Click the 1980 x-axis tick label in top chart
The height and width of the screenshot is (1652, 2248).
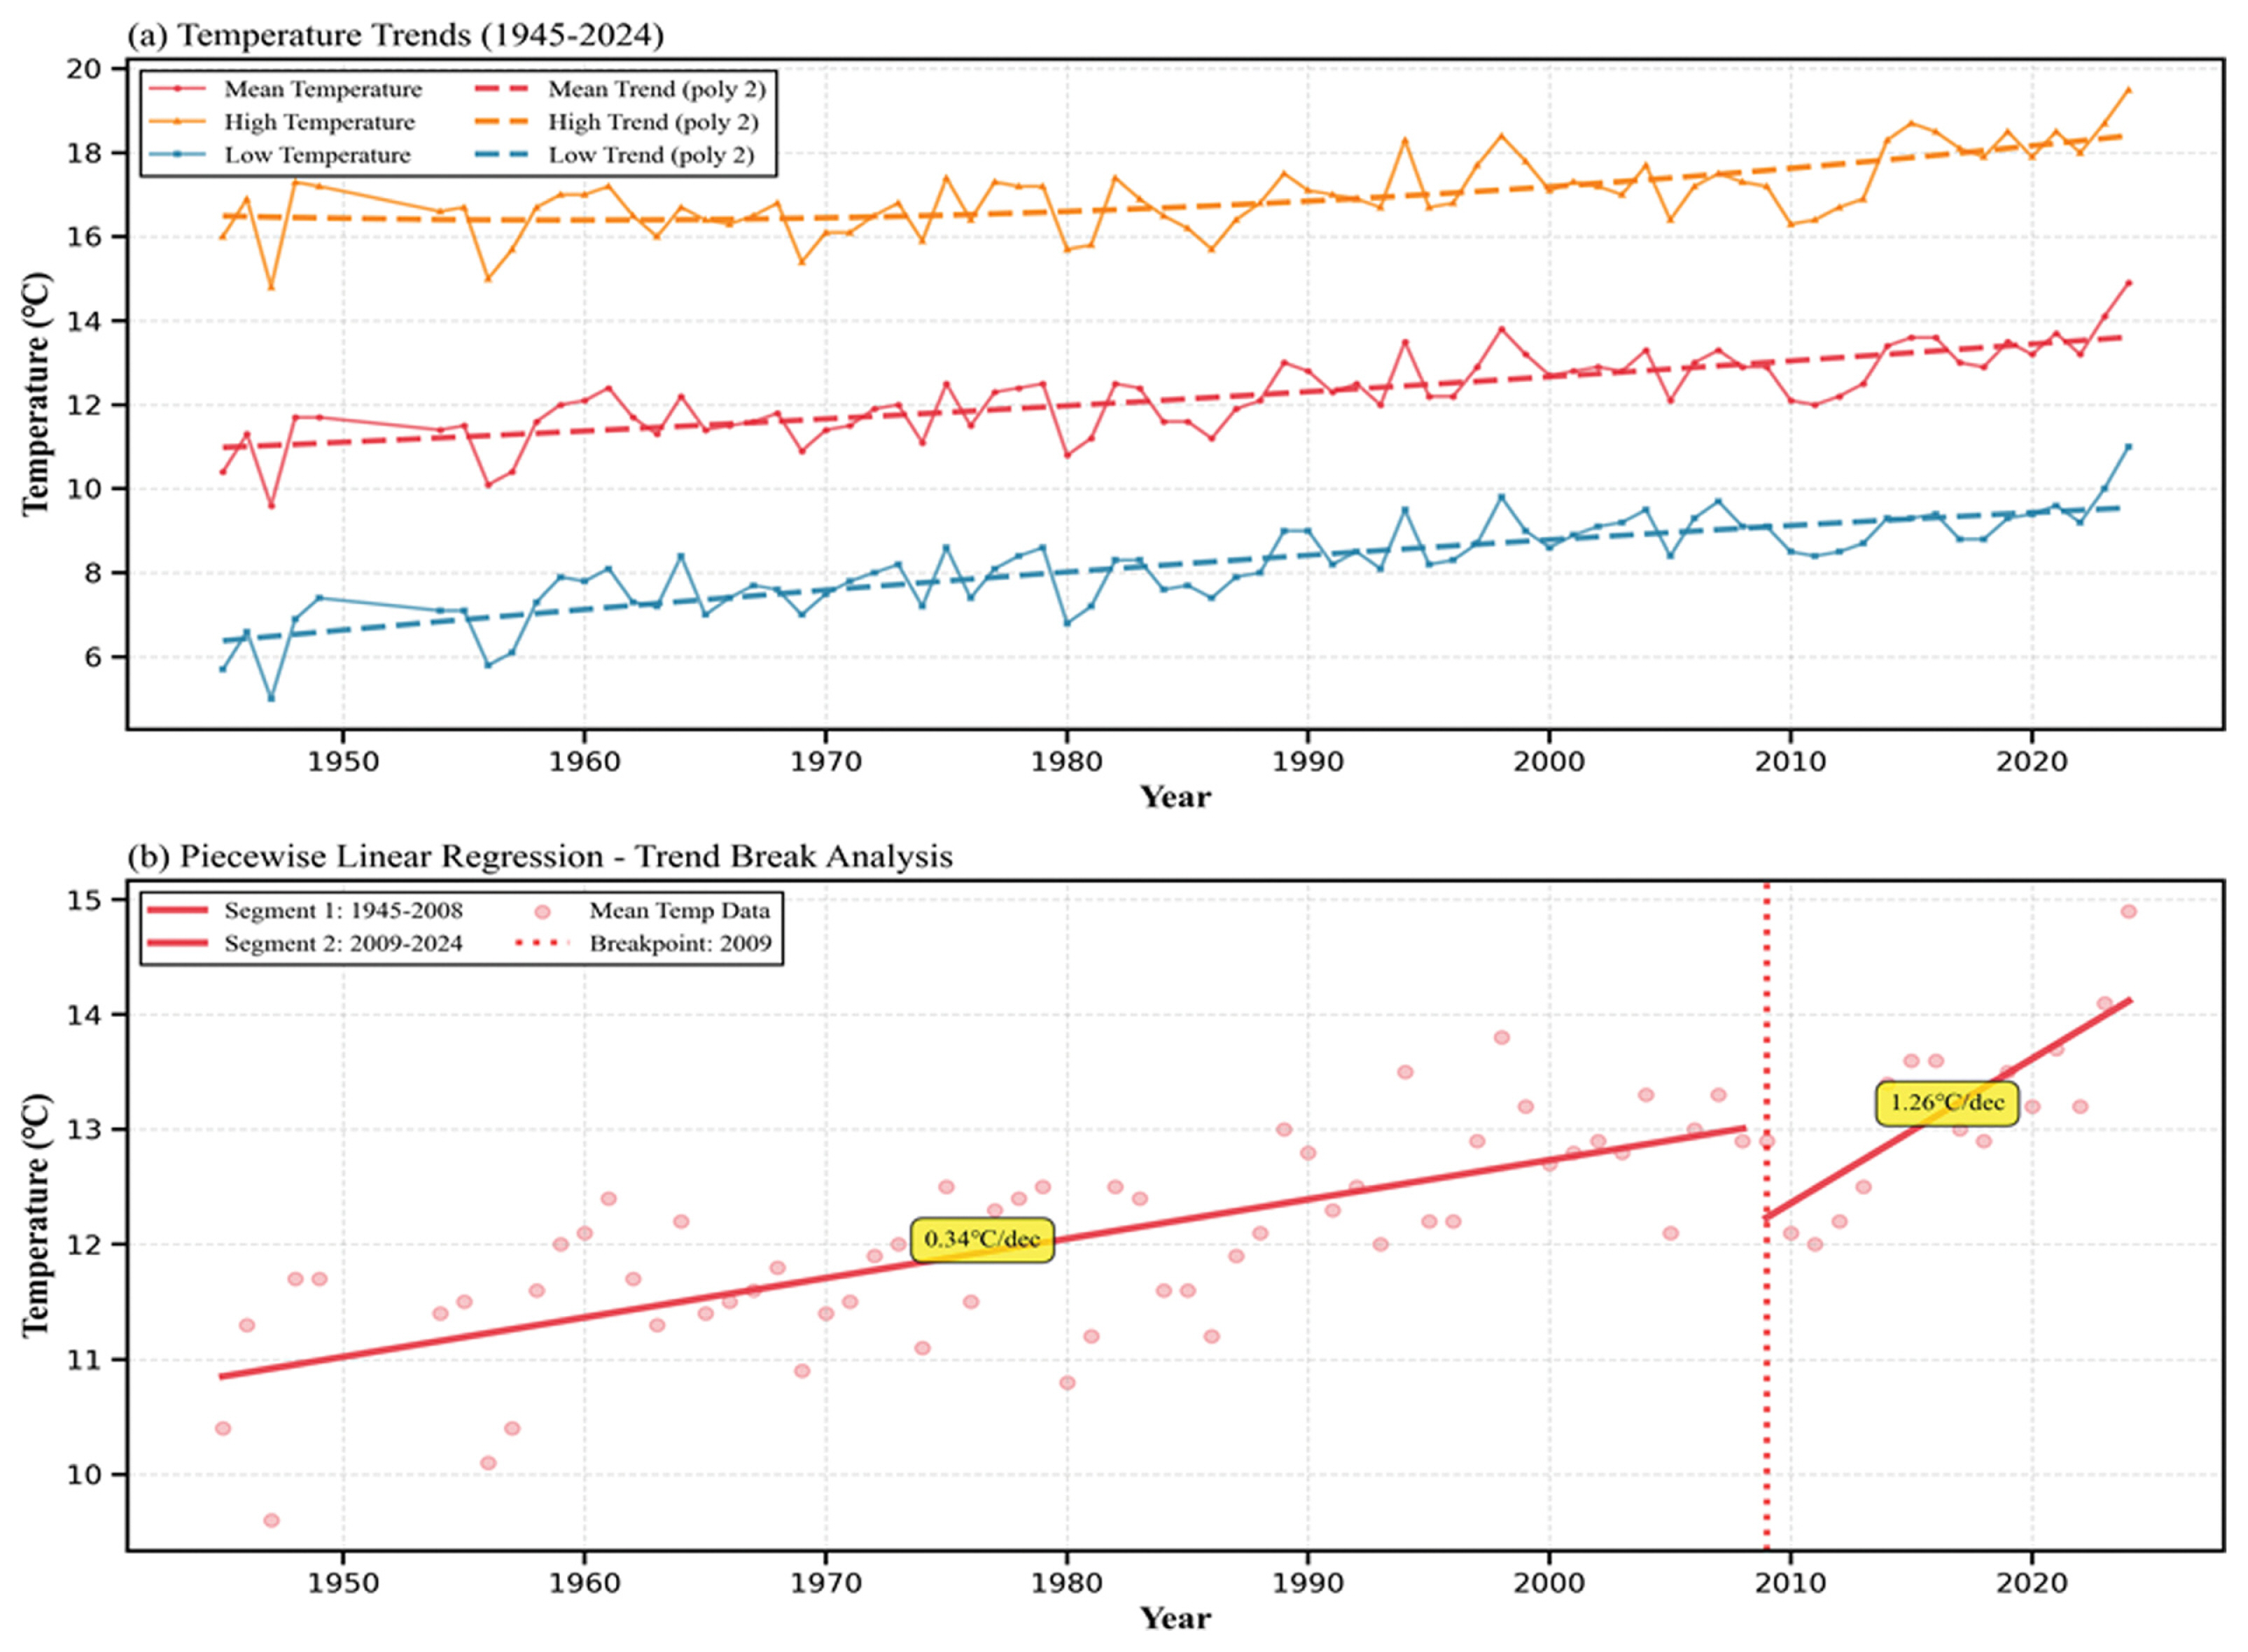[1067, 762]
